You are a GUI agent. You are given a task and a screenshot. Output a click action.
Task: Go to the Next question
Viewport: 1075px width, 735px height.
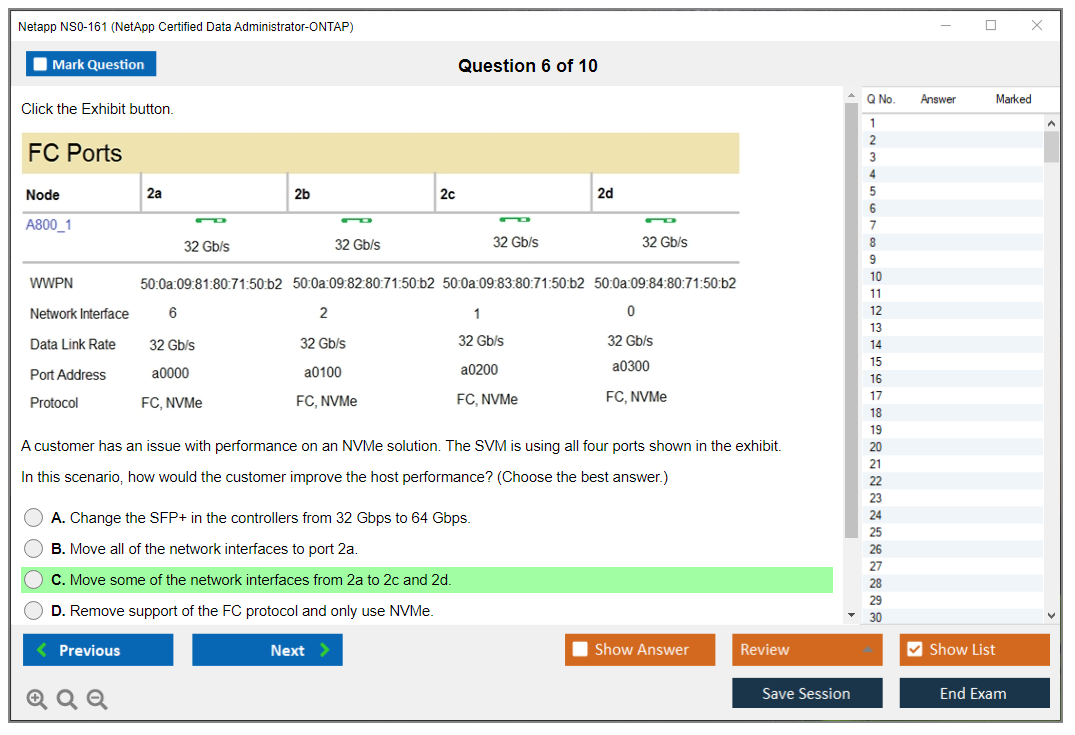pyautogui.click(x=267, y=650)
